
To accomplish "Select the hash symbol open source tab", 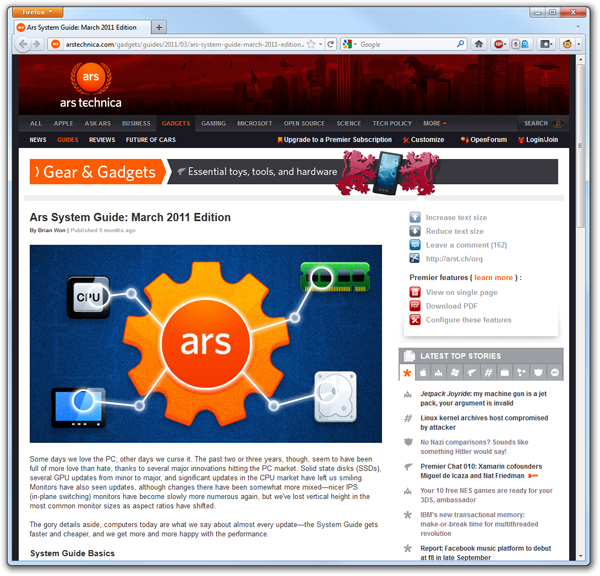I will click(x=488, y=372).
